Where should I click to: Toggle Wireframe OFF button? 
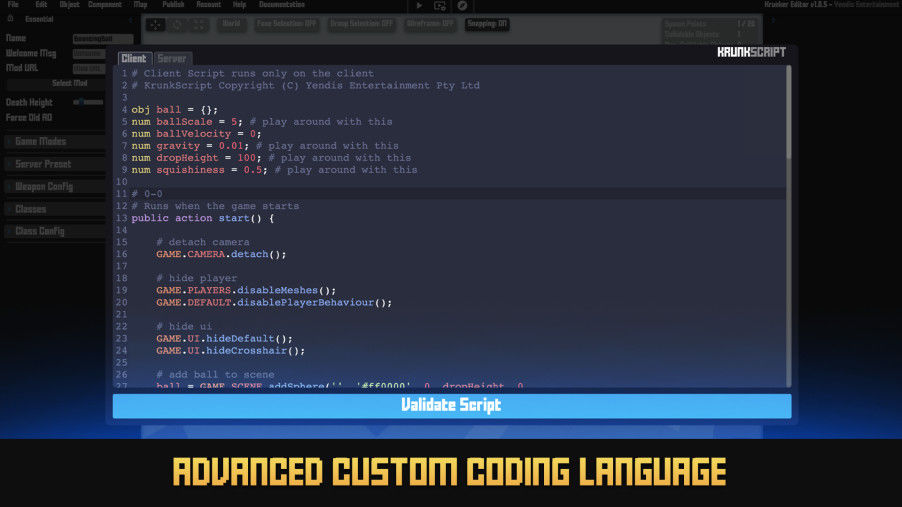click(x=430, y=23)
